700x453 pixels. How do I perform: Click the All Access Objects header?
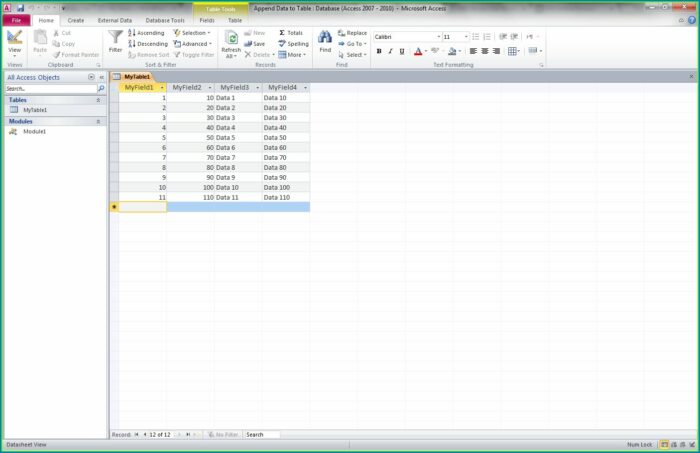tap(33, 77)
